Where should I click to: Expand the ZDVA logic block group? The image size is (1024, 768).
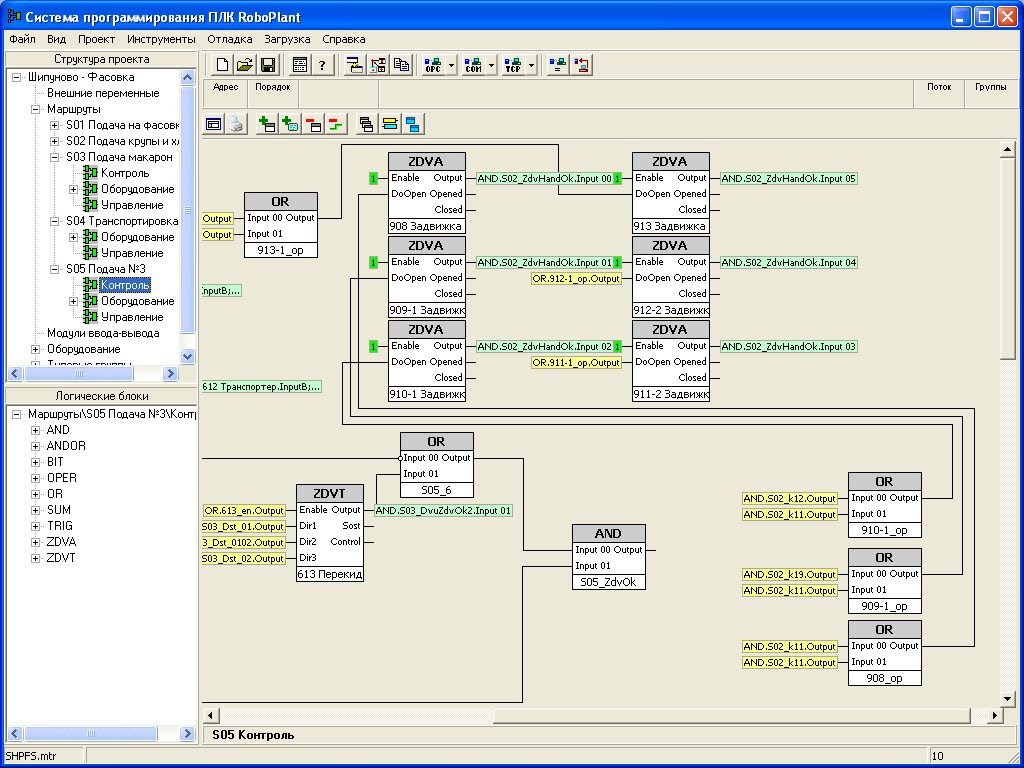click(x=36, y=542)
